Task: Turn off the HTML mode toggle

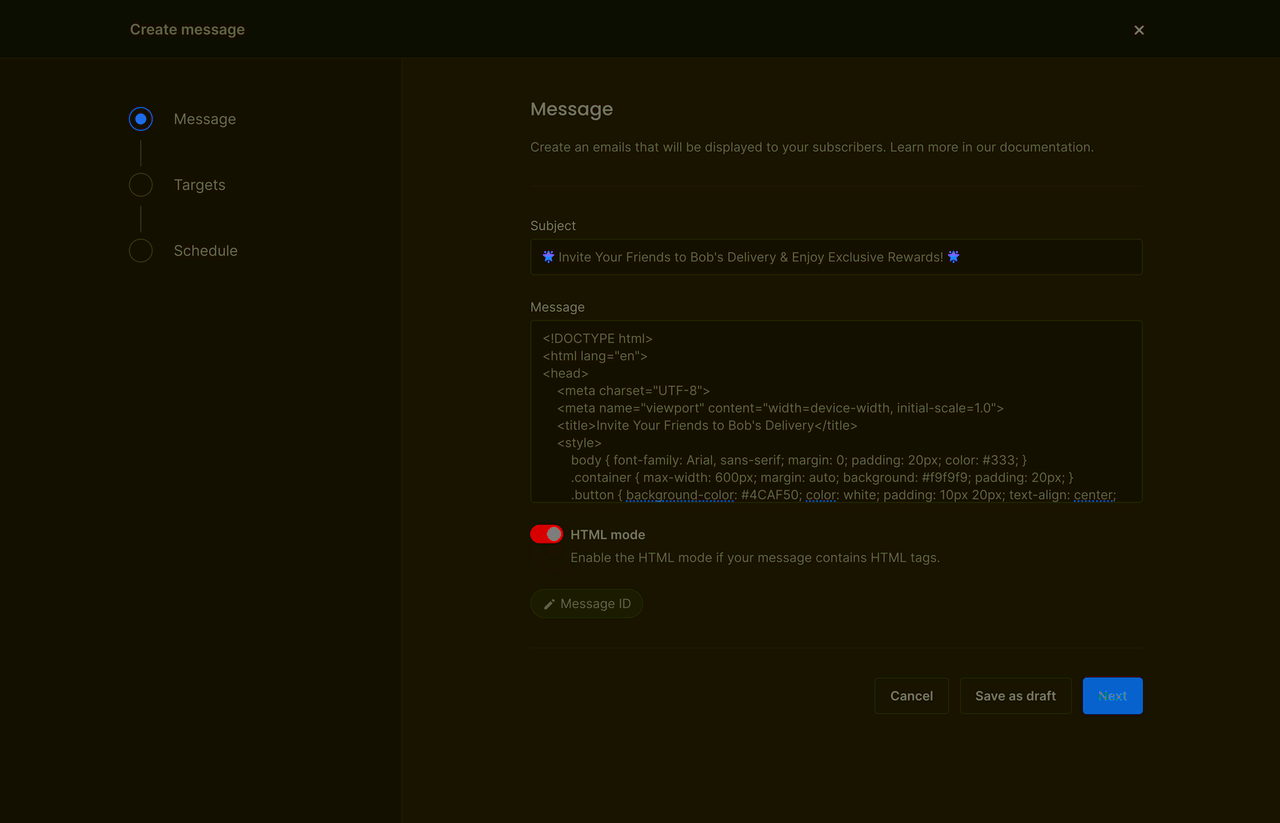Action: click(x=546, y=534)
